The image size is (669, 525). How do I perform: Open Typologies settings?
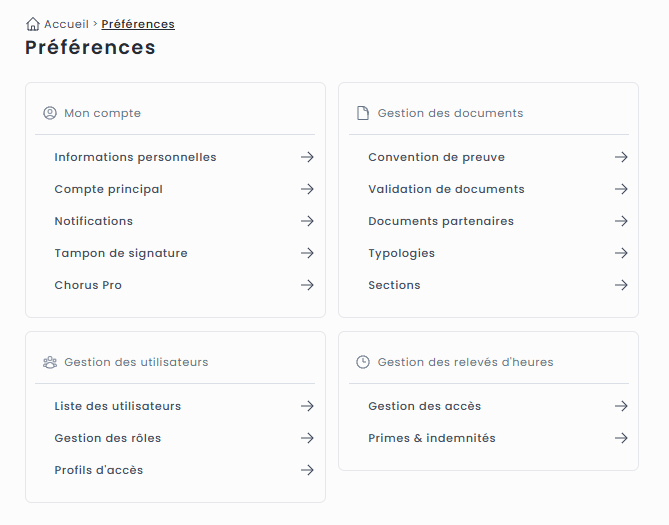[401, 253]
